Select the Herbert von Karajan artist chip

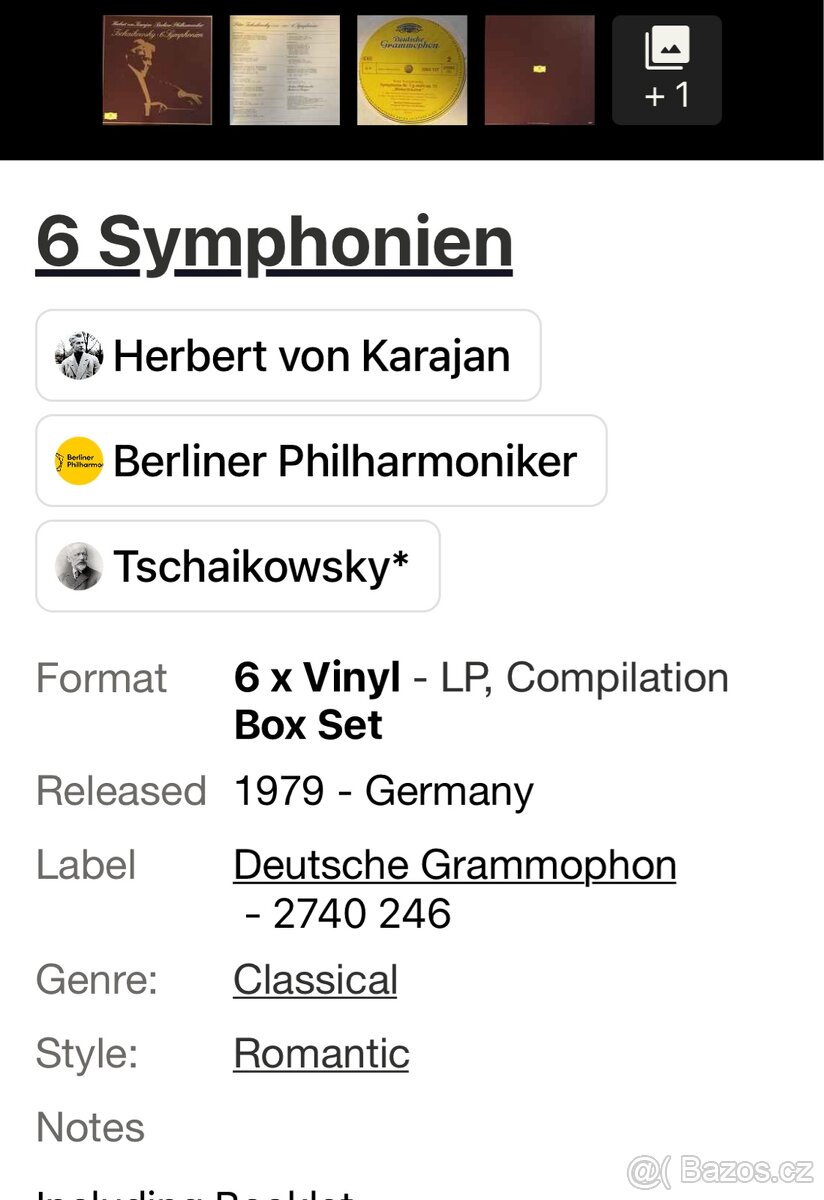[288, 356]
